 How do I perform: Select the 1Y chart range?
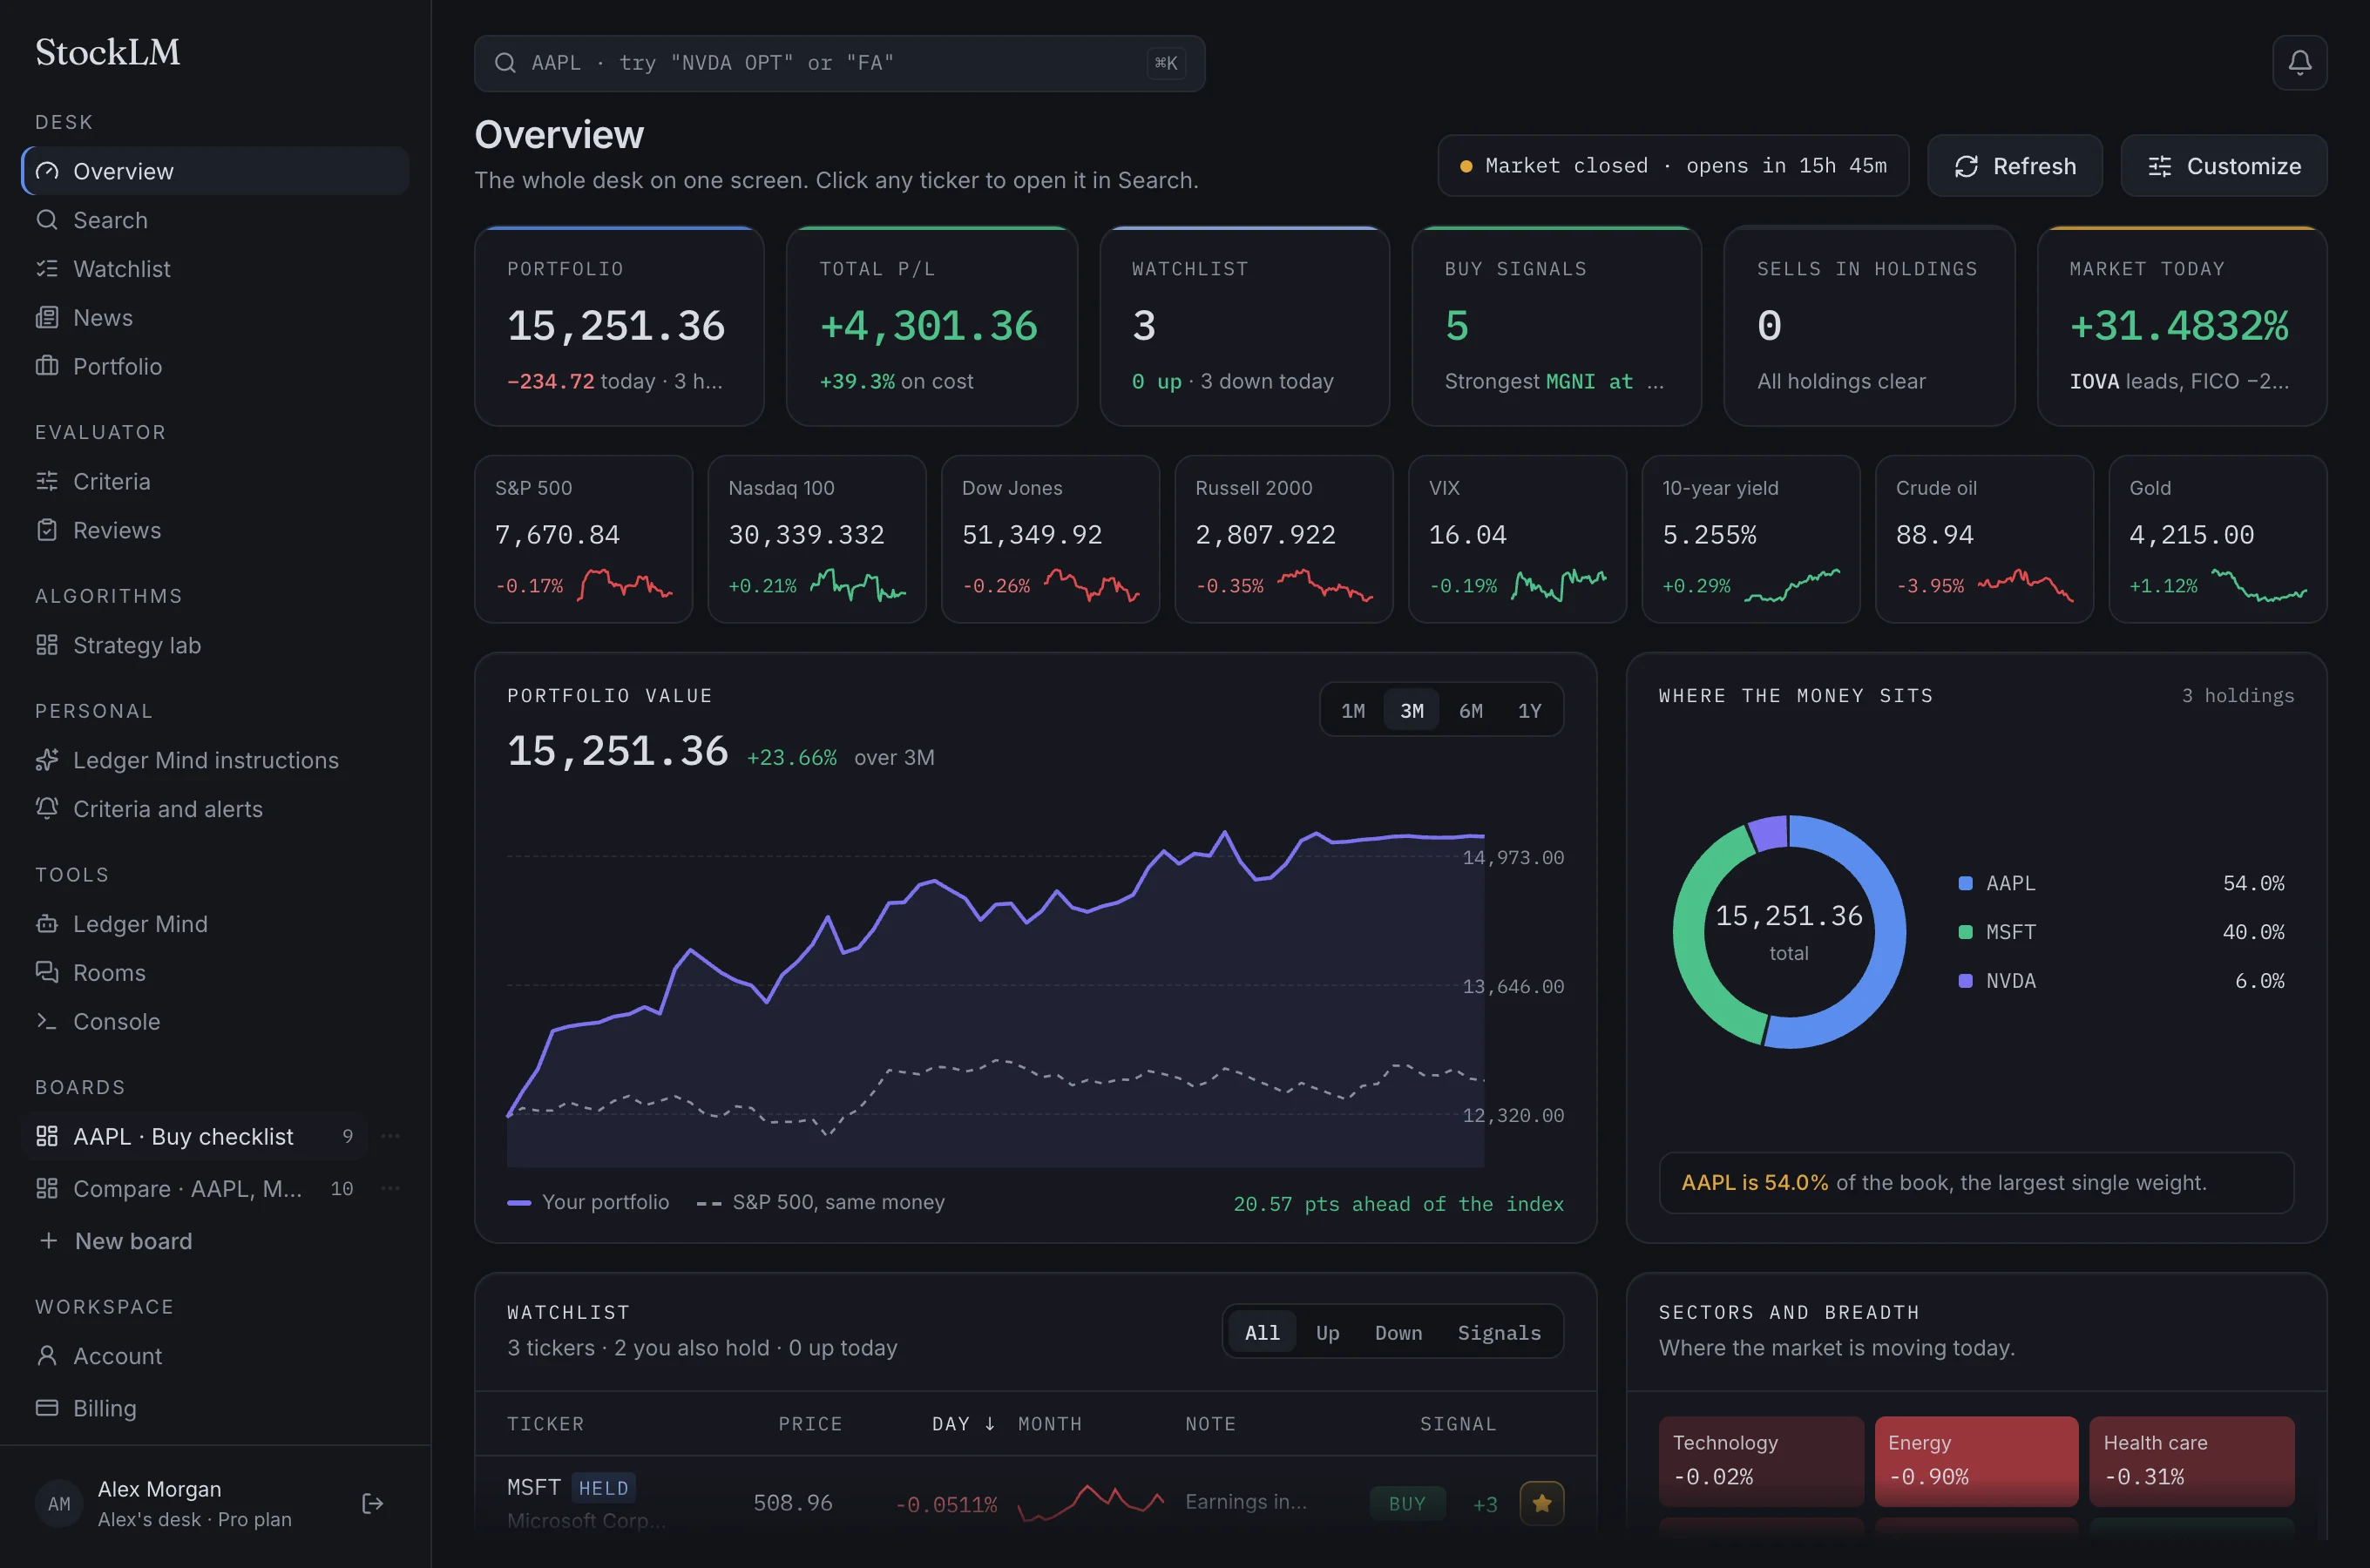pos(1529,710)
